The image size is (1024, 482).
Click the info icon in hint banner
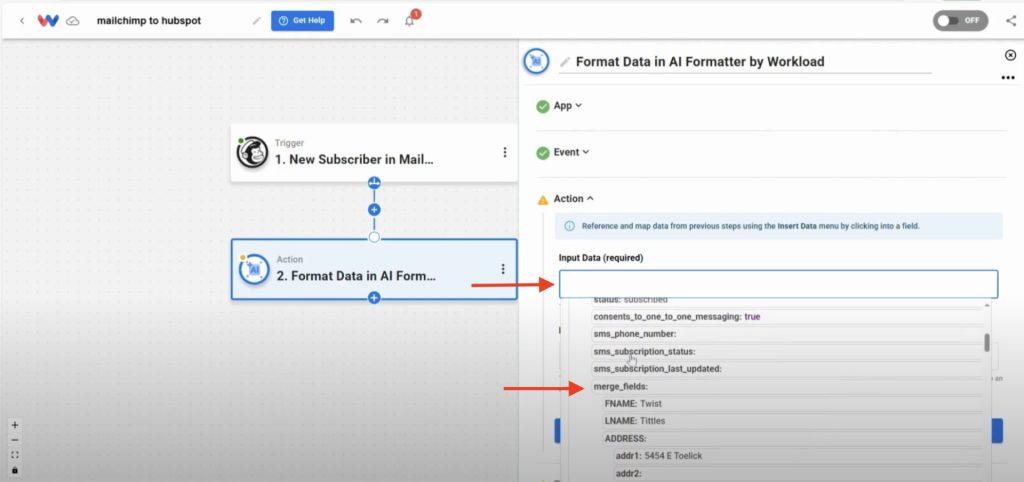coord(569,227)
